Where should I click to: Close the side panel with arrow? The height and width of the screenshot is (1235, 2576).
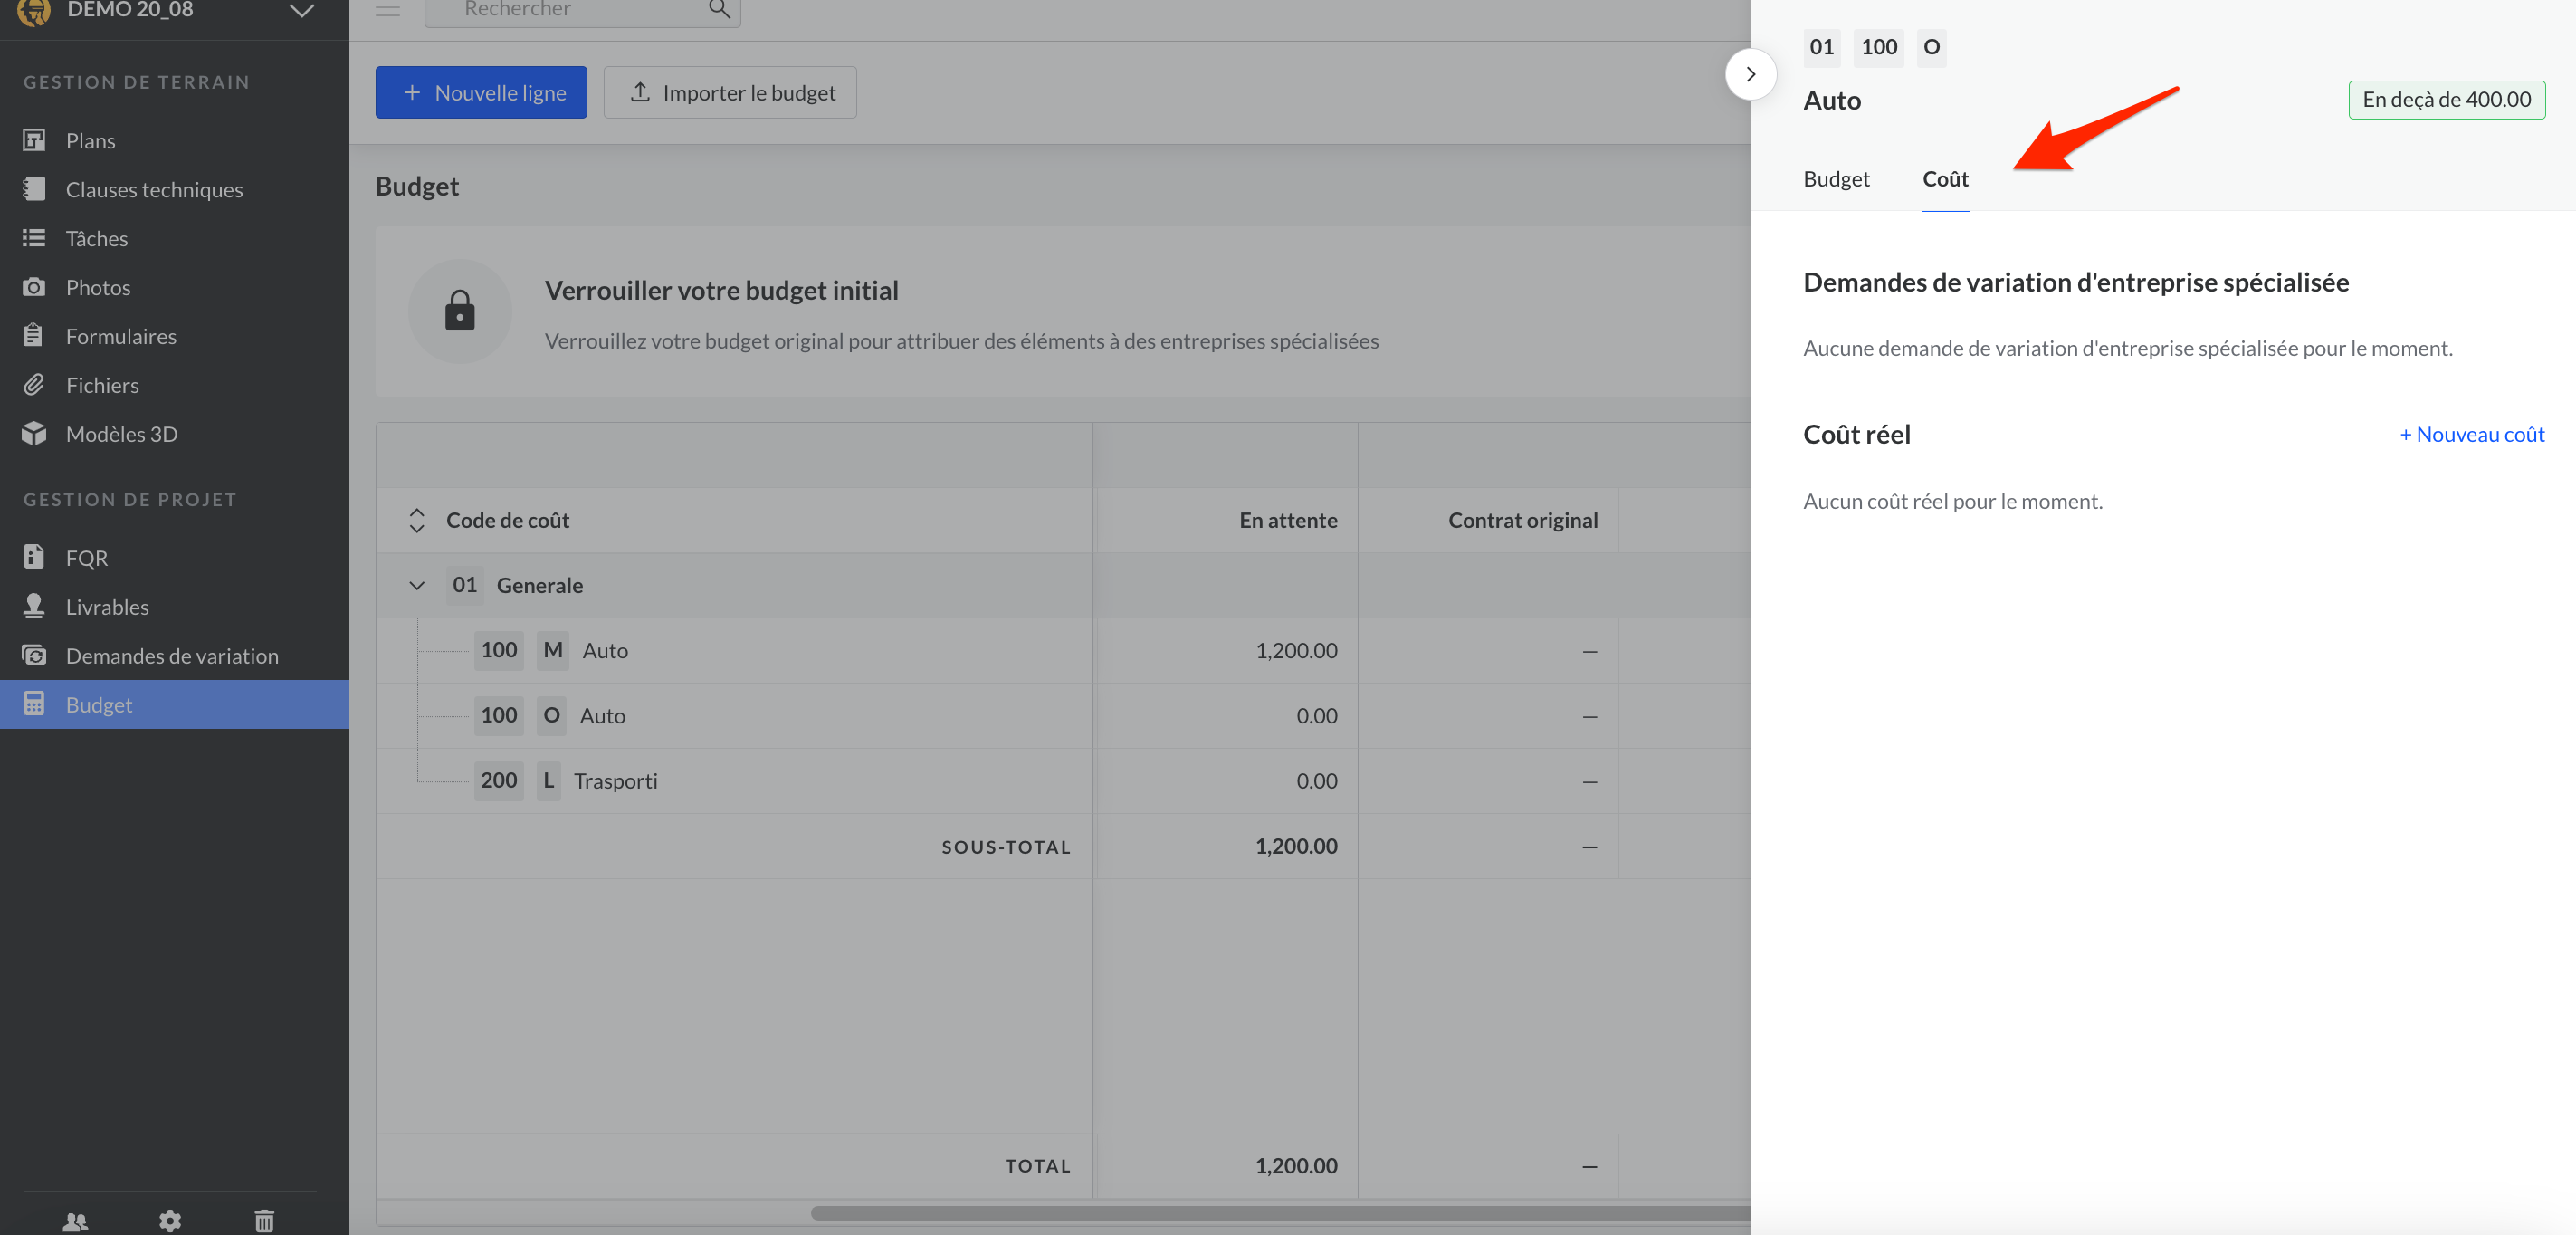pyautogui.click(x=1750, y=74)
